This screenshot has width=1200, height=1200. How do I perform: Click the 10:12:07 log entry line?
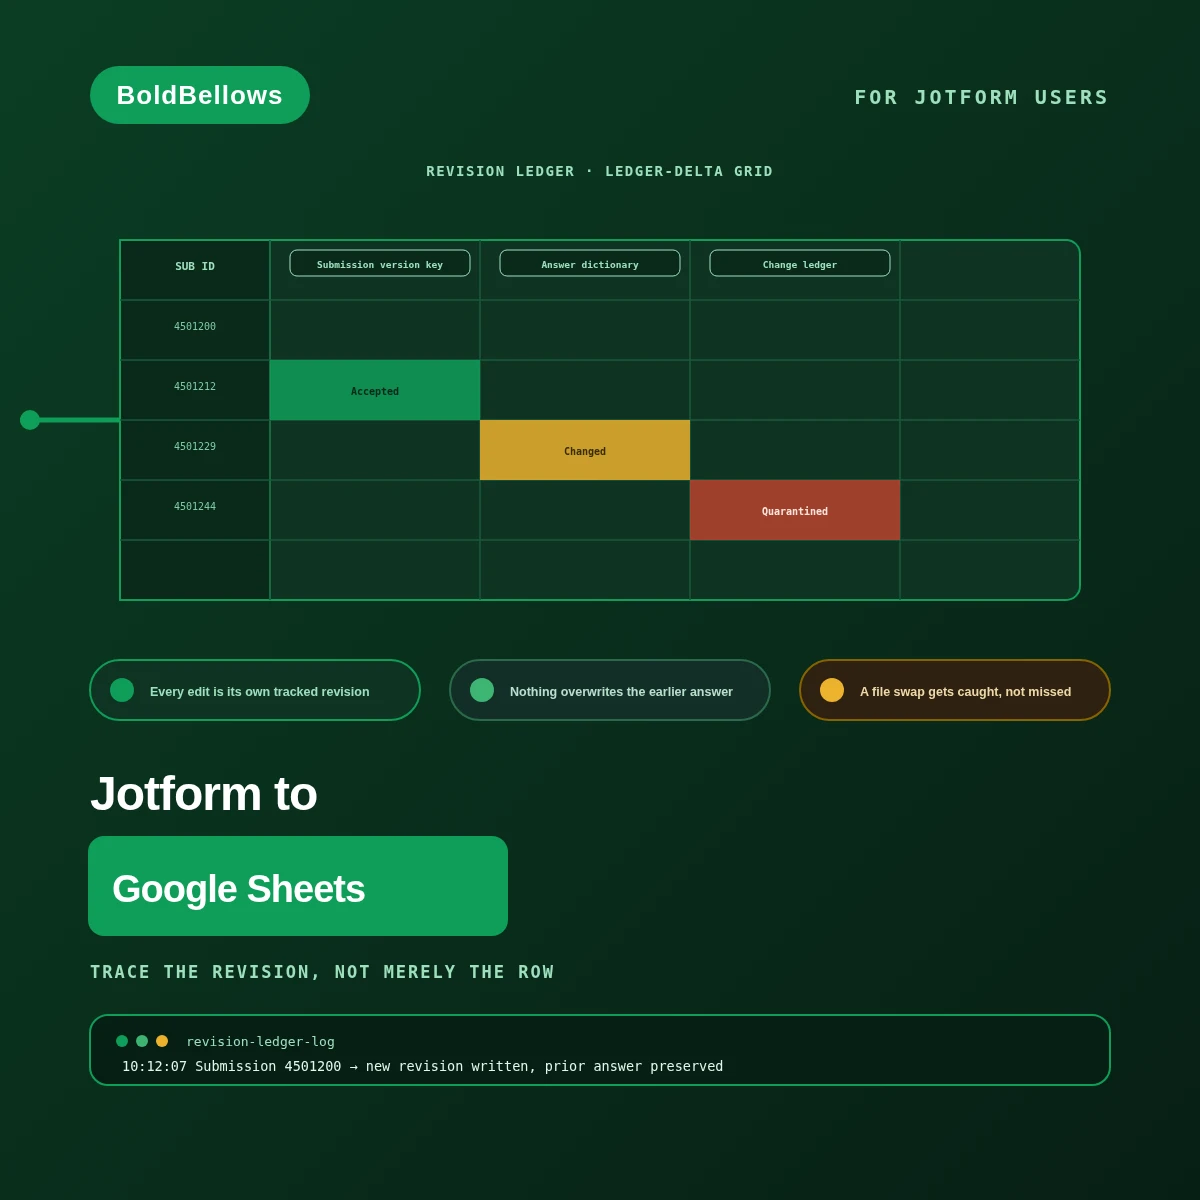coord(422,1066)
